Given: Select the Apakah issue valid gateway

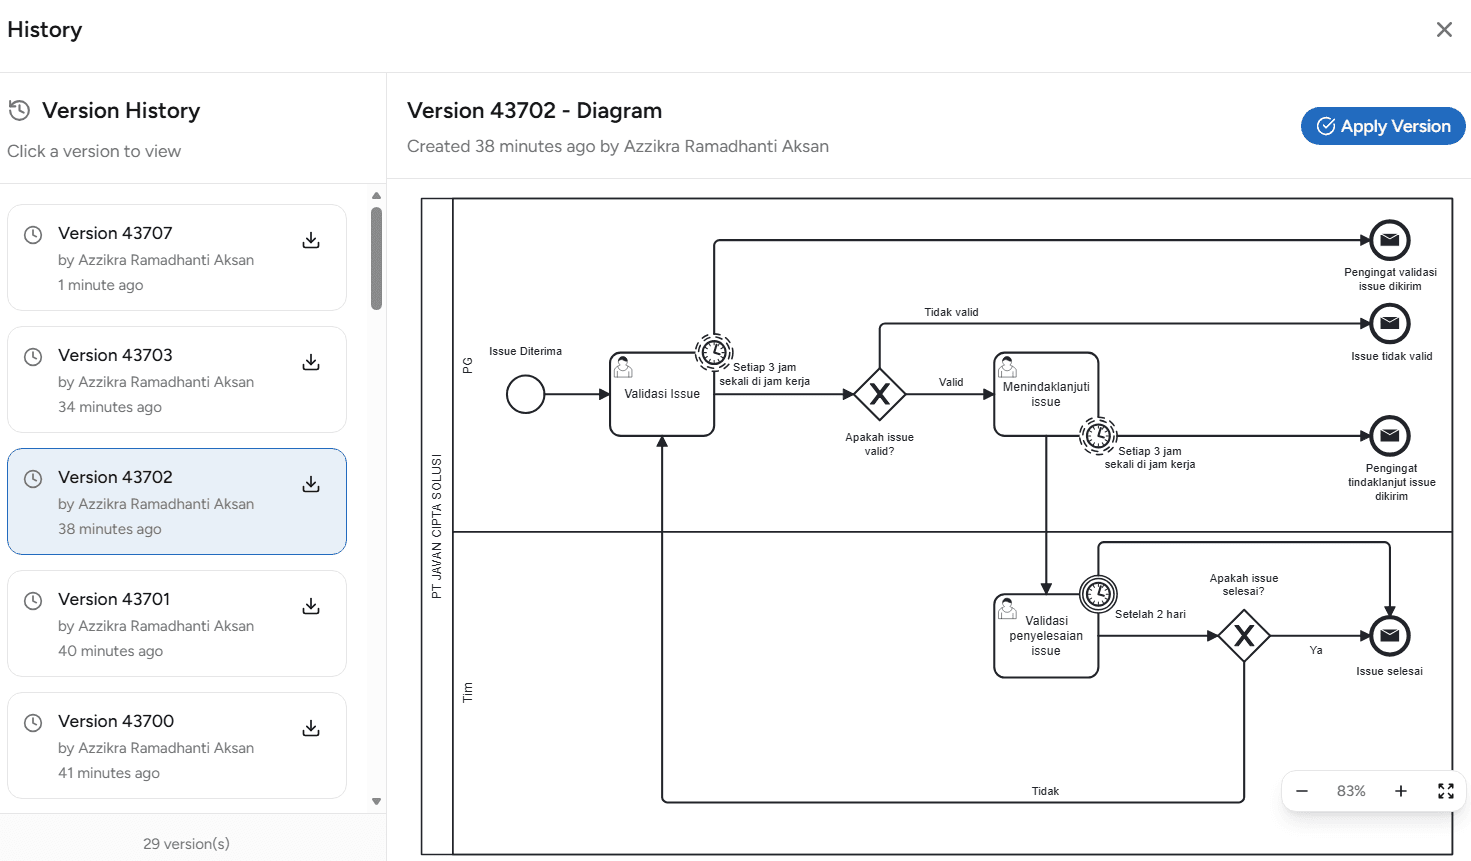Looking at the screenshot, I should (x=880, y=394).
